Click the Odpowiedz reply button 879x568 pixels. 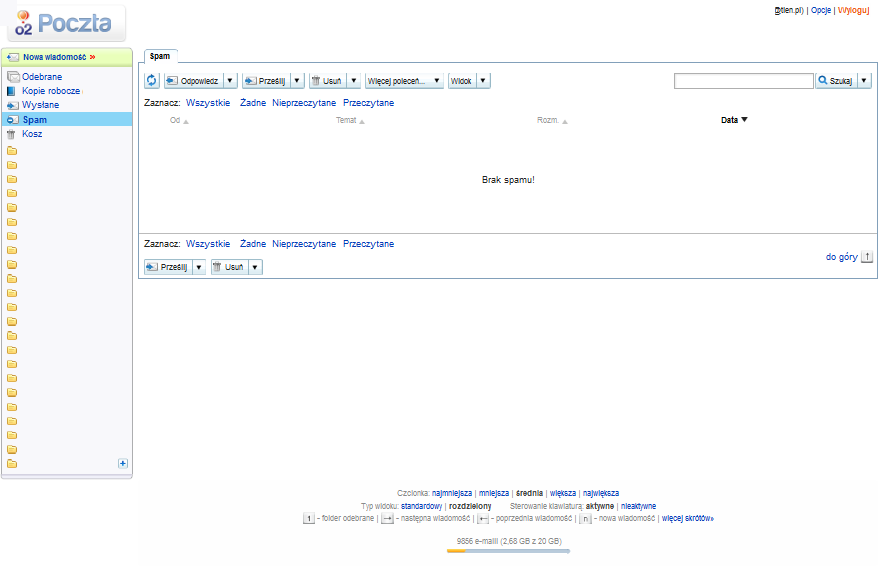pos(194,81)
